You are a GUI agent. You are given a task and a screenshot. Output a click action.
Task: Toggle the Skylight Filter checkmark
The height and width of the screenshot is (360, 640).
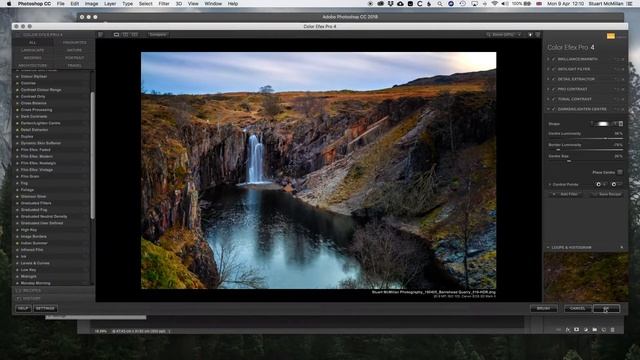tap(554, 69)
